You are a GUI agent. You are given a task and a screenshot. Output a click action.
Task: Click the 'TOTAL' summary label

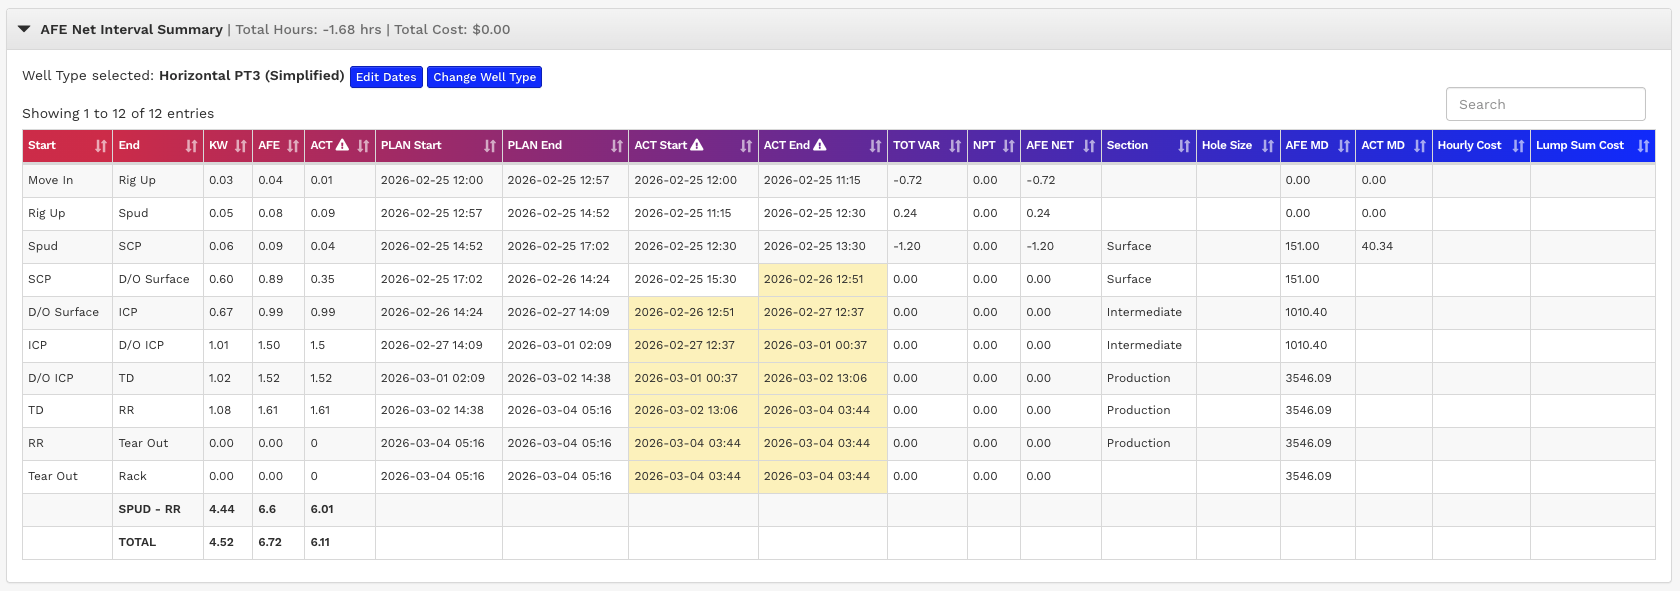point(137,542)
